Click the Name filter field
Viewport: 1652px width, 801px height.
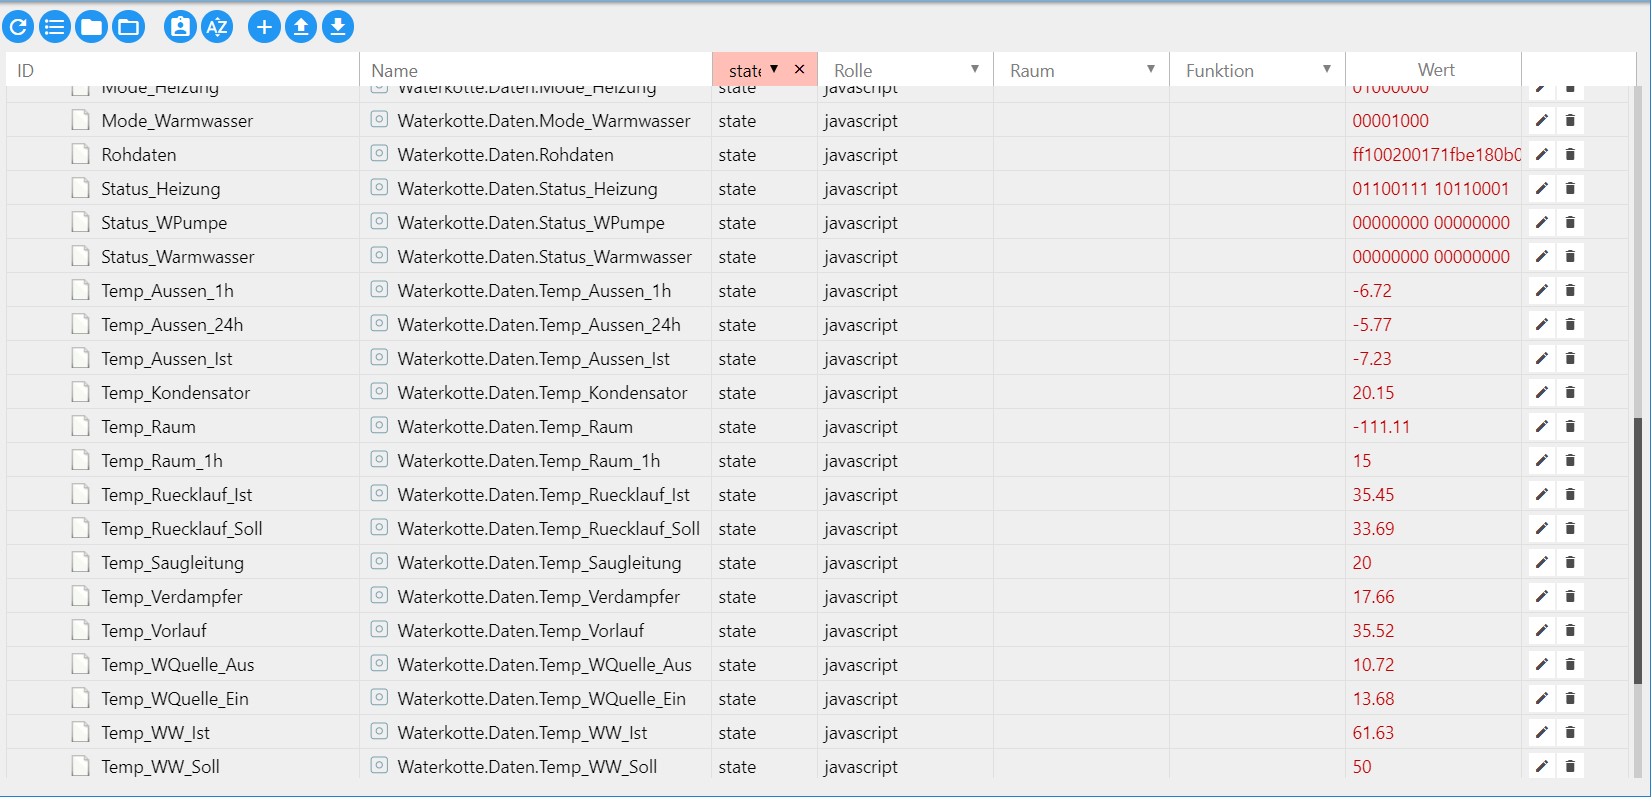tap(536, 70)
